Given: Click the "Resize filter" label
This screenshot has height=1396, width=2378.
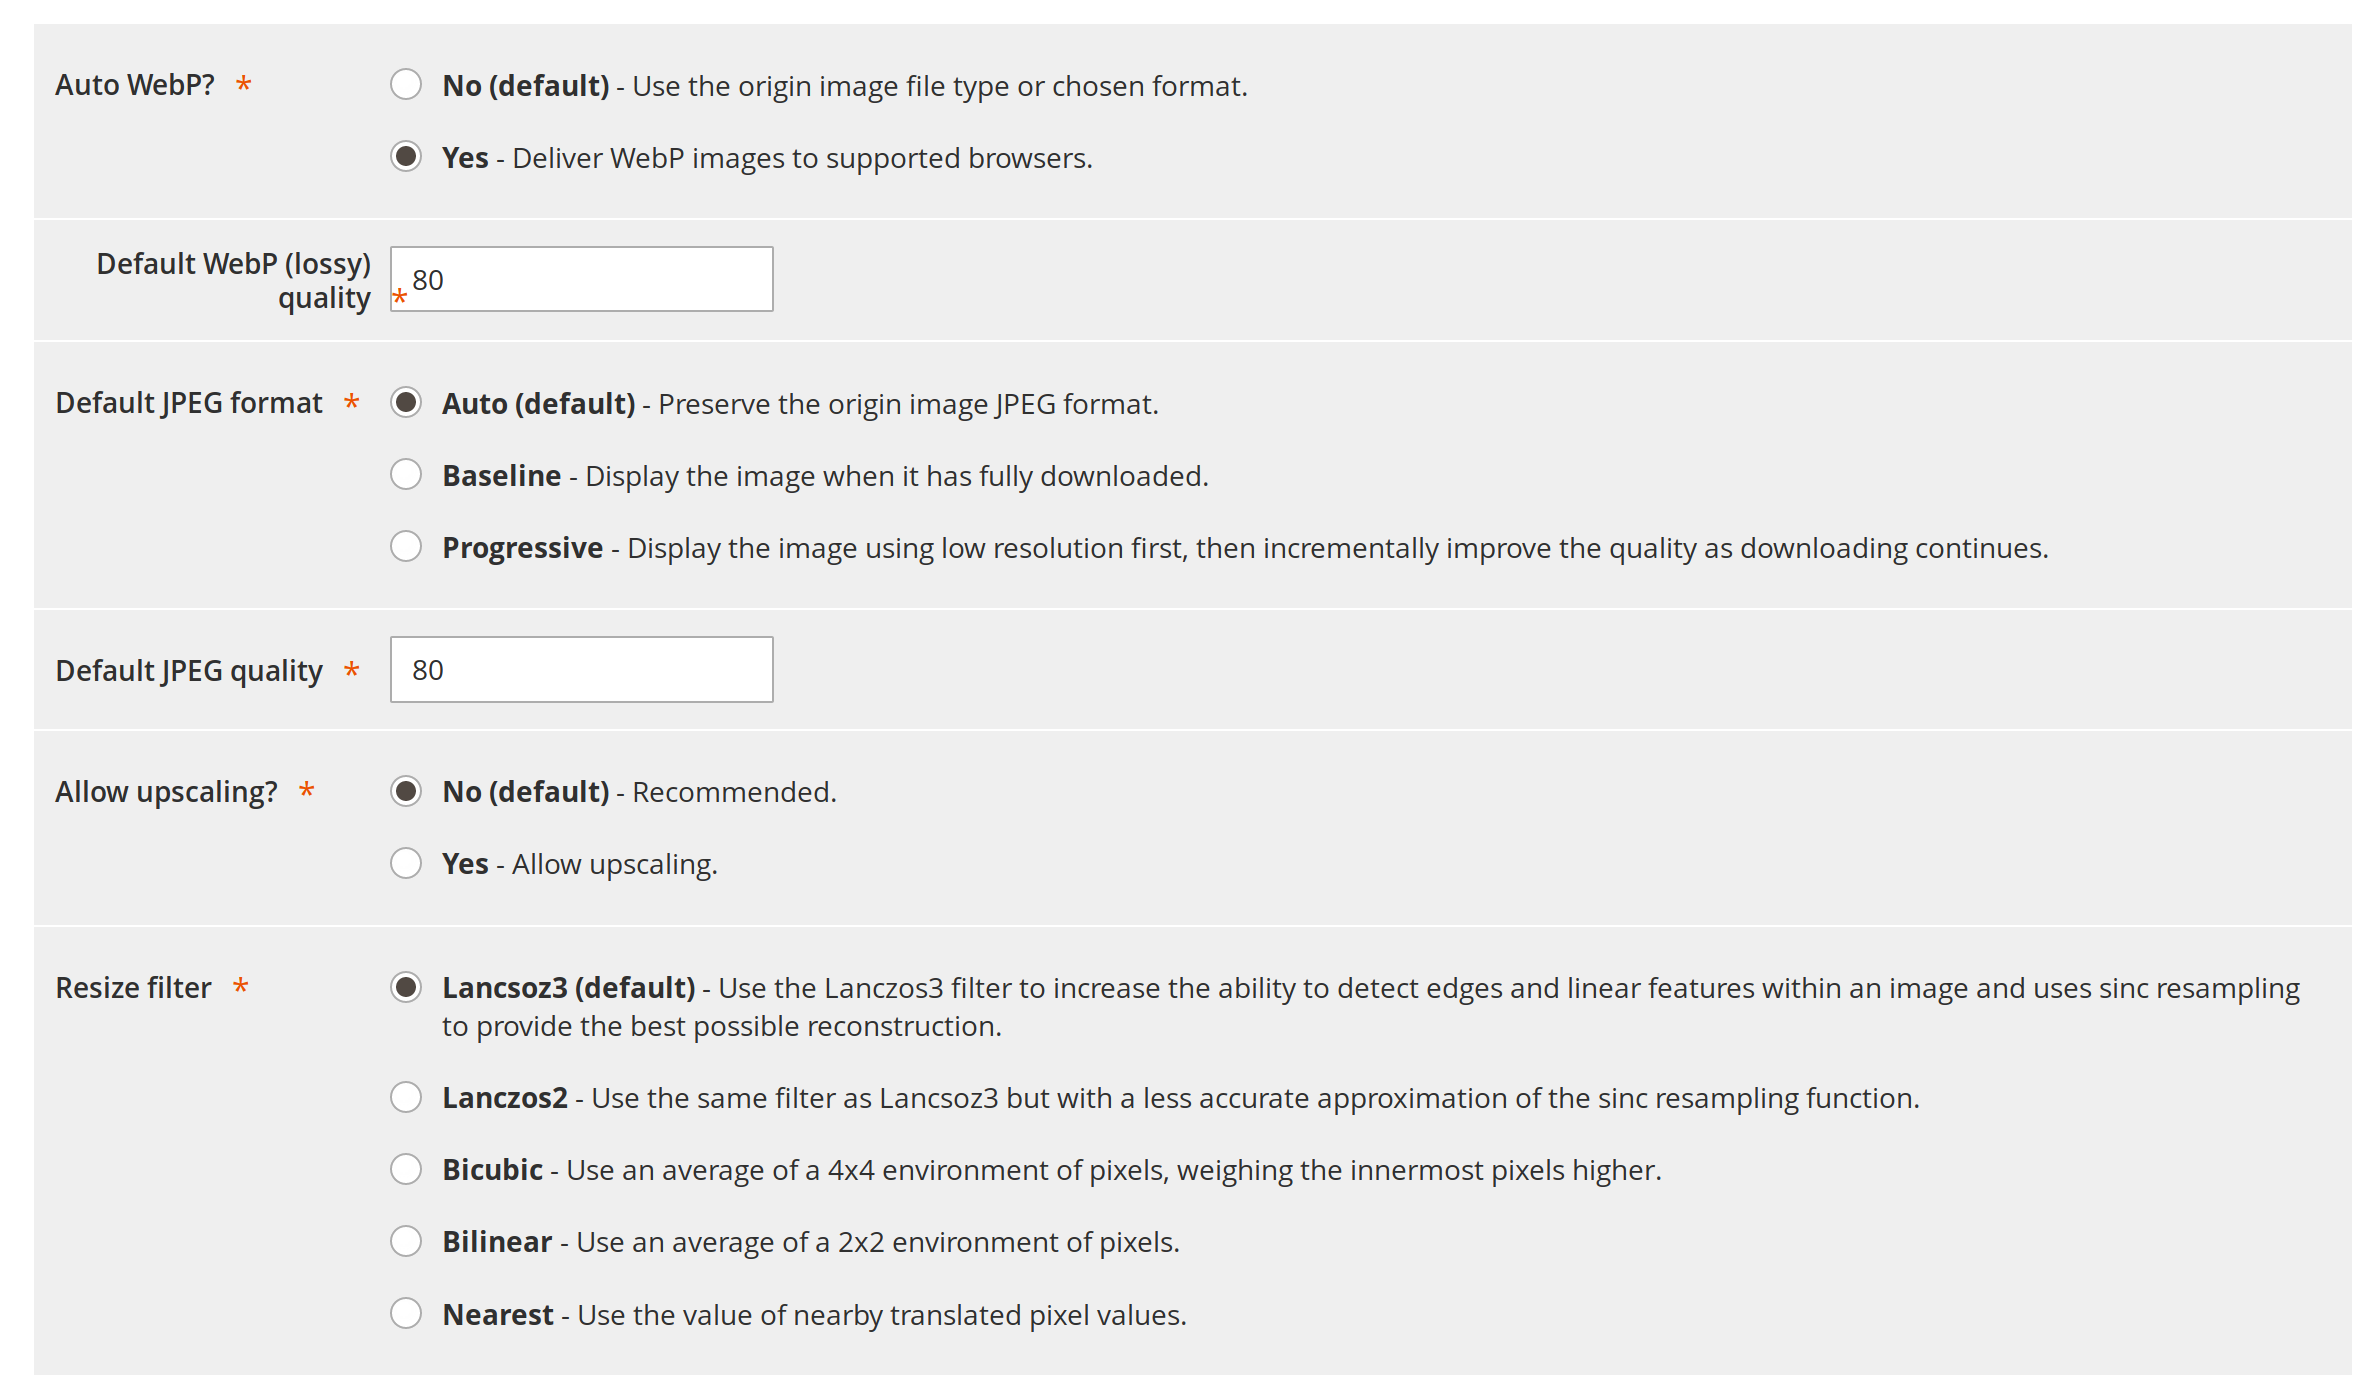Looking at the screenshot, I should point(133,987).
